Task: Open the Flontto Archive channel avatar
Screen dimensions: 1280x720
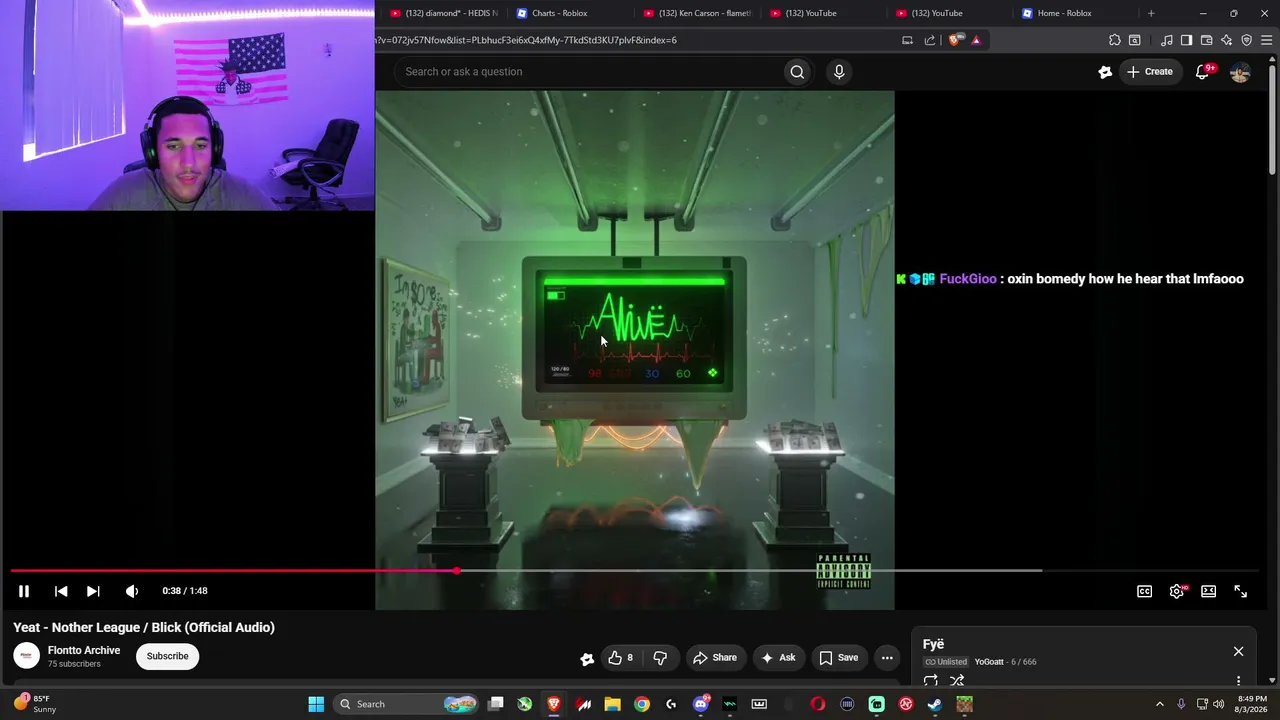Action: [x=27, y=656]
